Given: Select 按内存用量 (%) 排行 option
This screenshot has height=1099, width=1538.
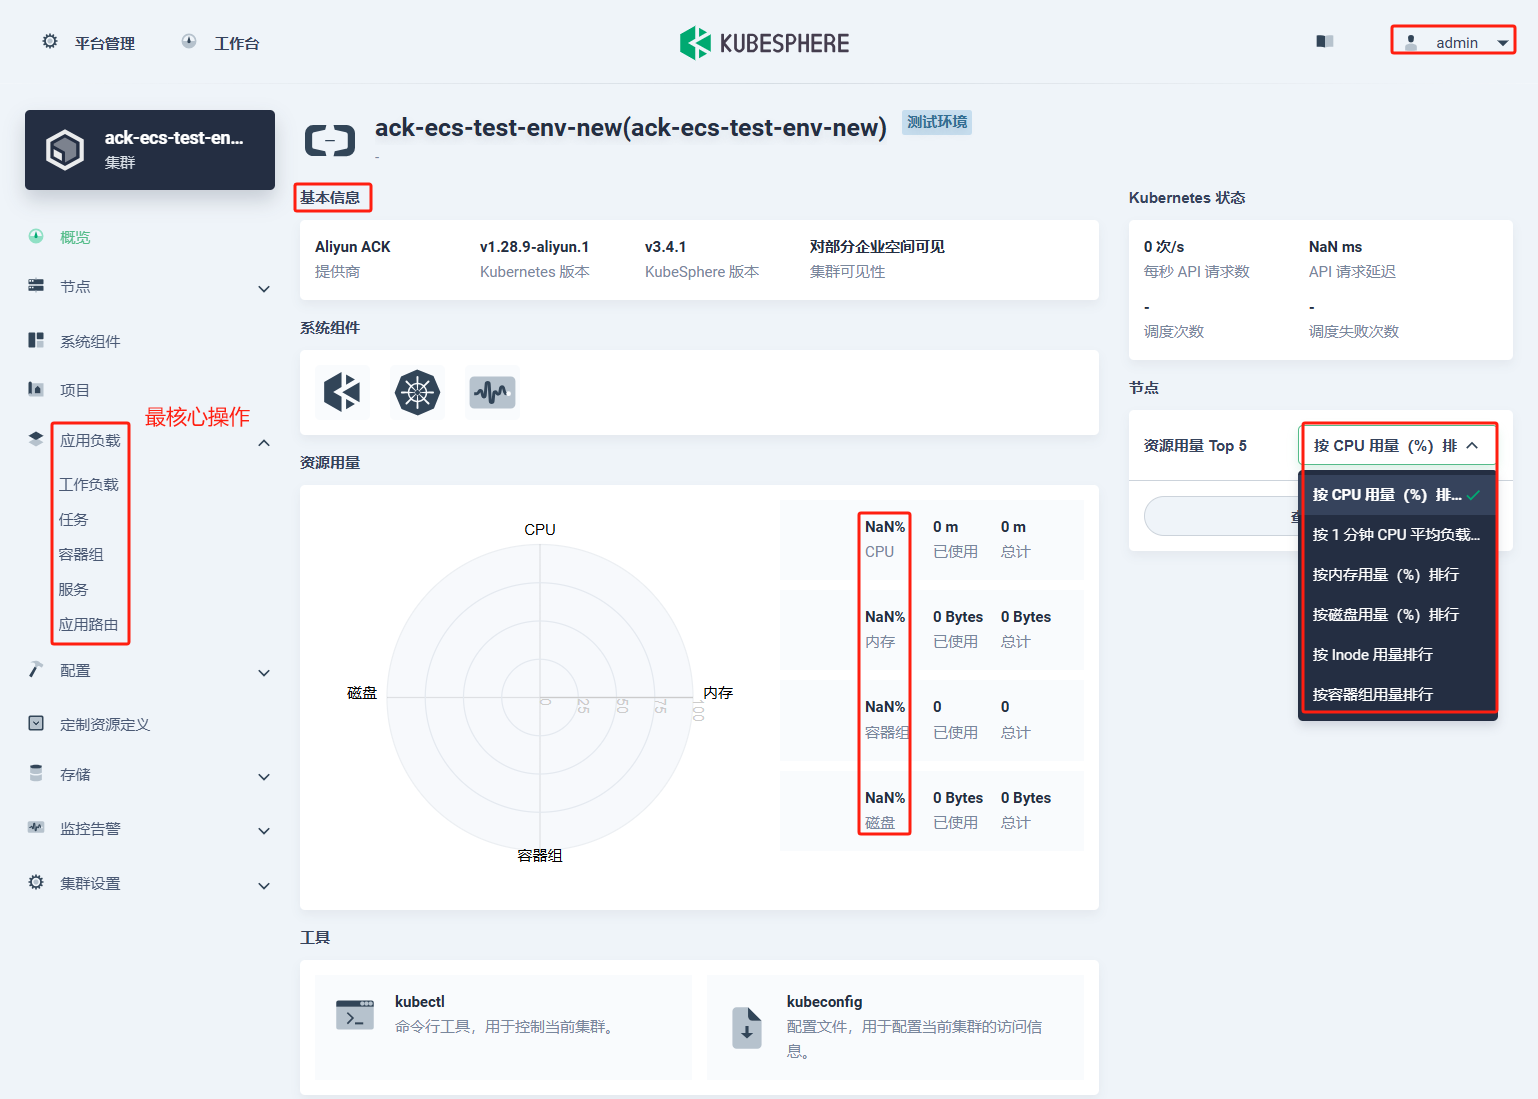Looking at the screenshot, I should click(1397, 575).
